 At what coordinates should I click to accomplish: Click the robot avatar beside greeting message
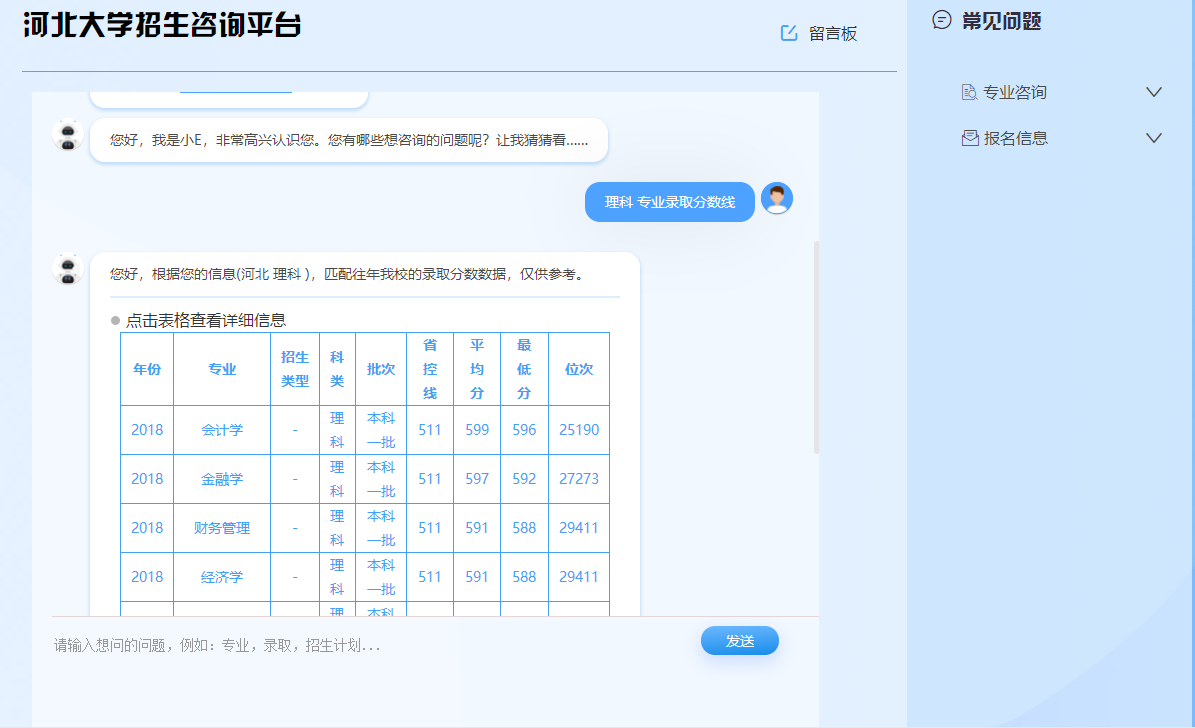pyautogui.click(x=68, y=136)
